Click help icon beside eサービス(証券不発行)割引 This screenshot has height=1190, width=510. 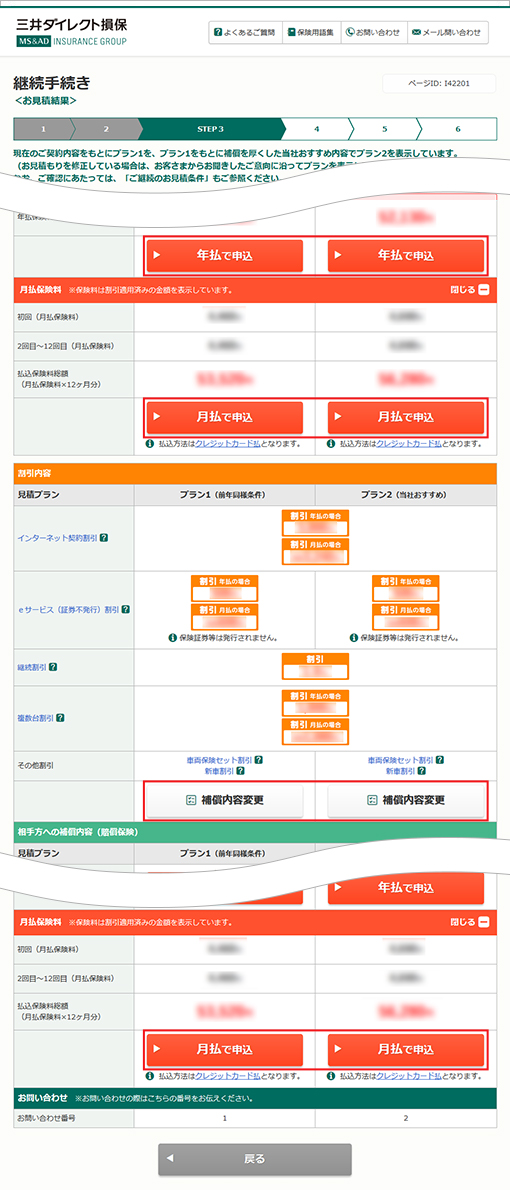[x=126, y=609]
